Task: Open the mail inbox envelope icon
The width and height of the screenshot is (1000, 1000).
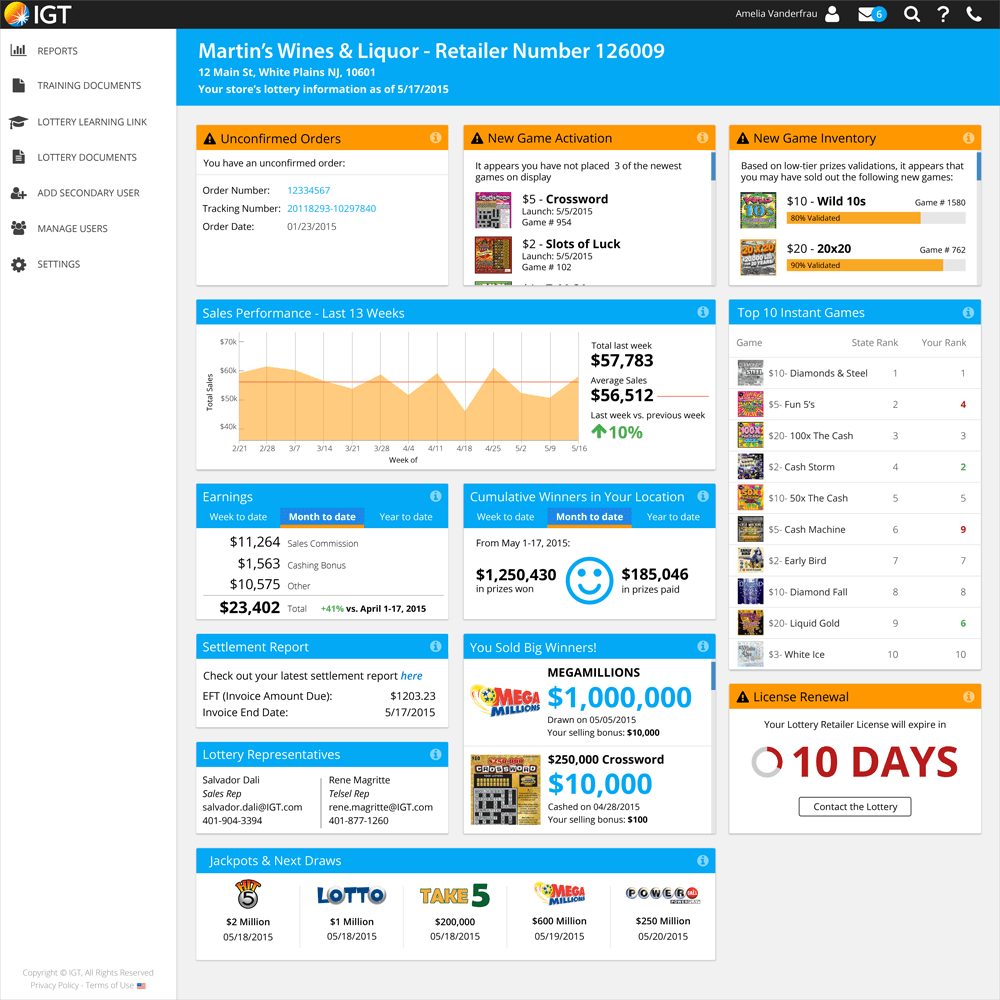Action: point(866,14)
